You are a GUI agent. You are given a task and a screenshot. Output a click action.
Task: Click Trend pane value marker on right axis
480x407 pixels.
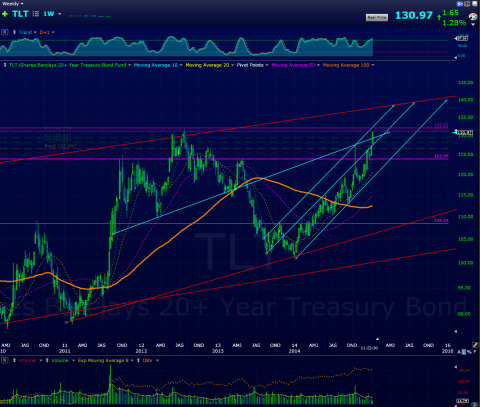pos(462,39)
